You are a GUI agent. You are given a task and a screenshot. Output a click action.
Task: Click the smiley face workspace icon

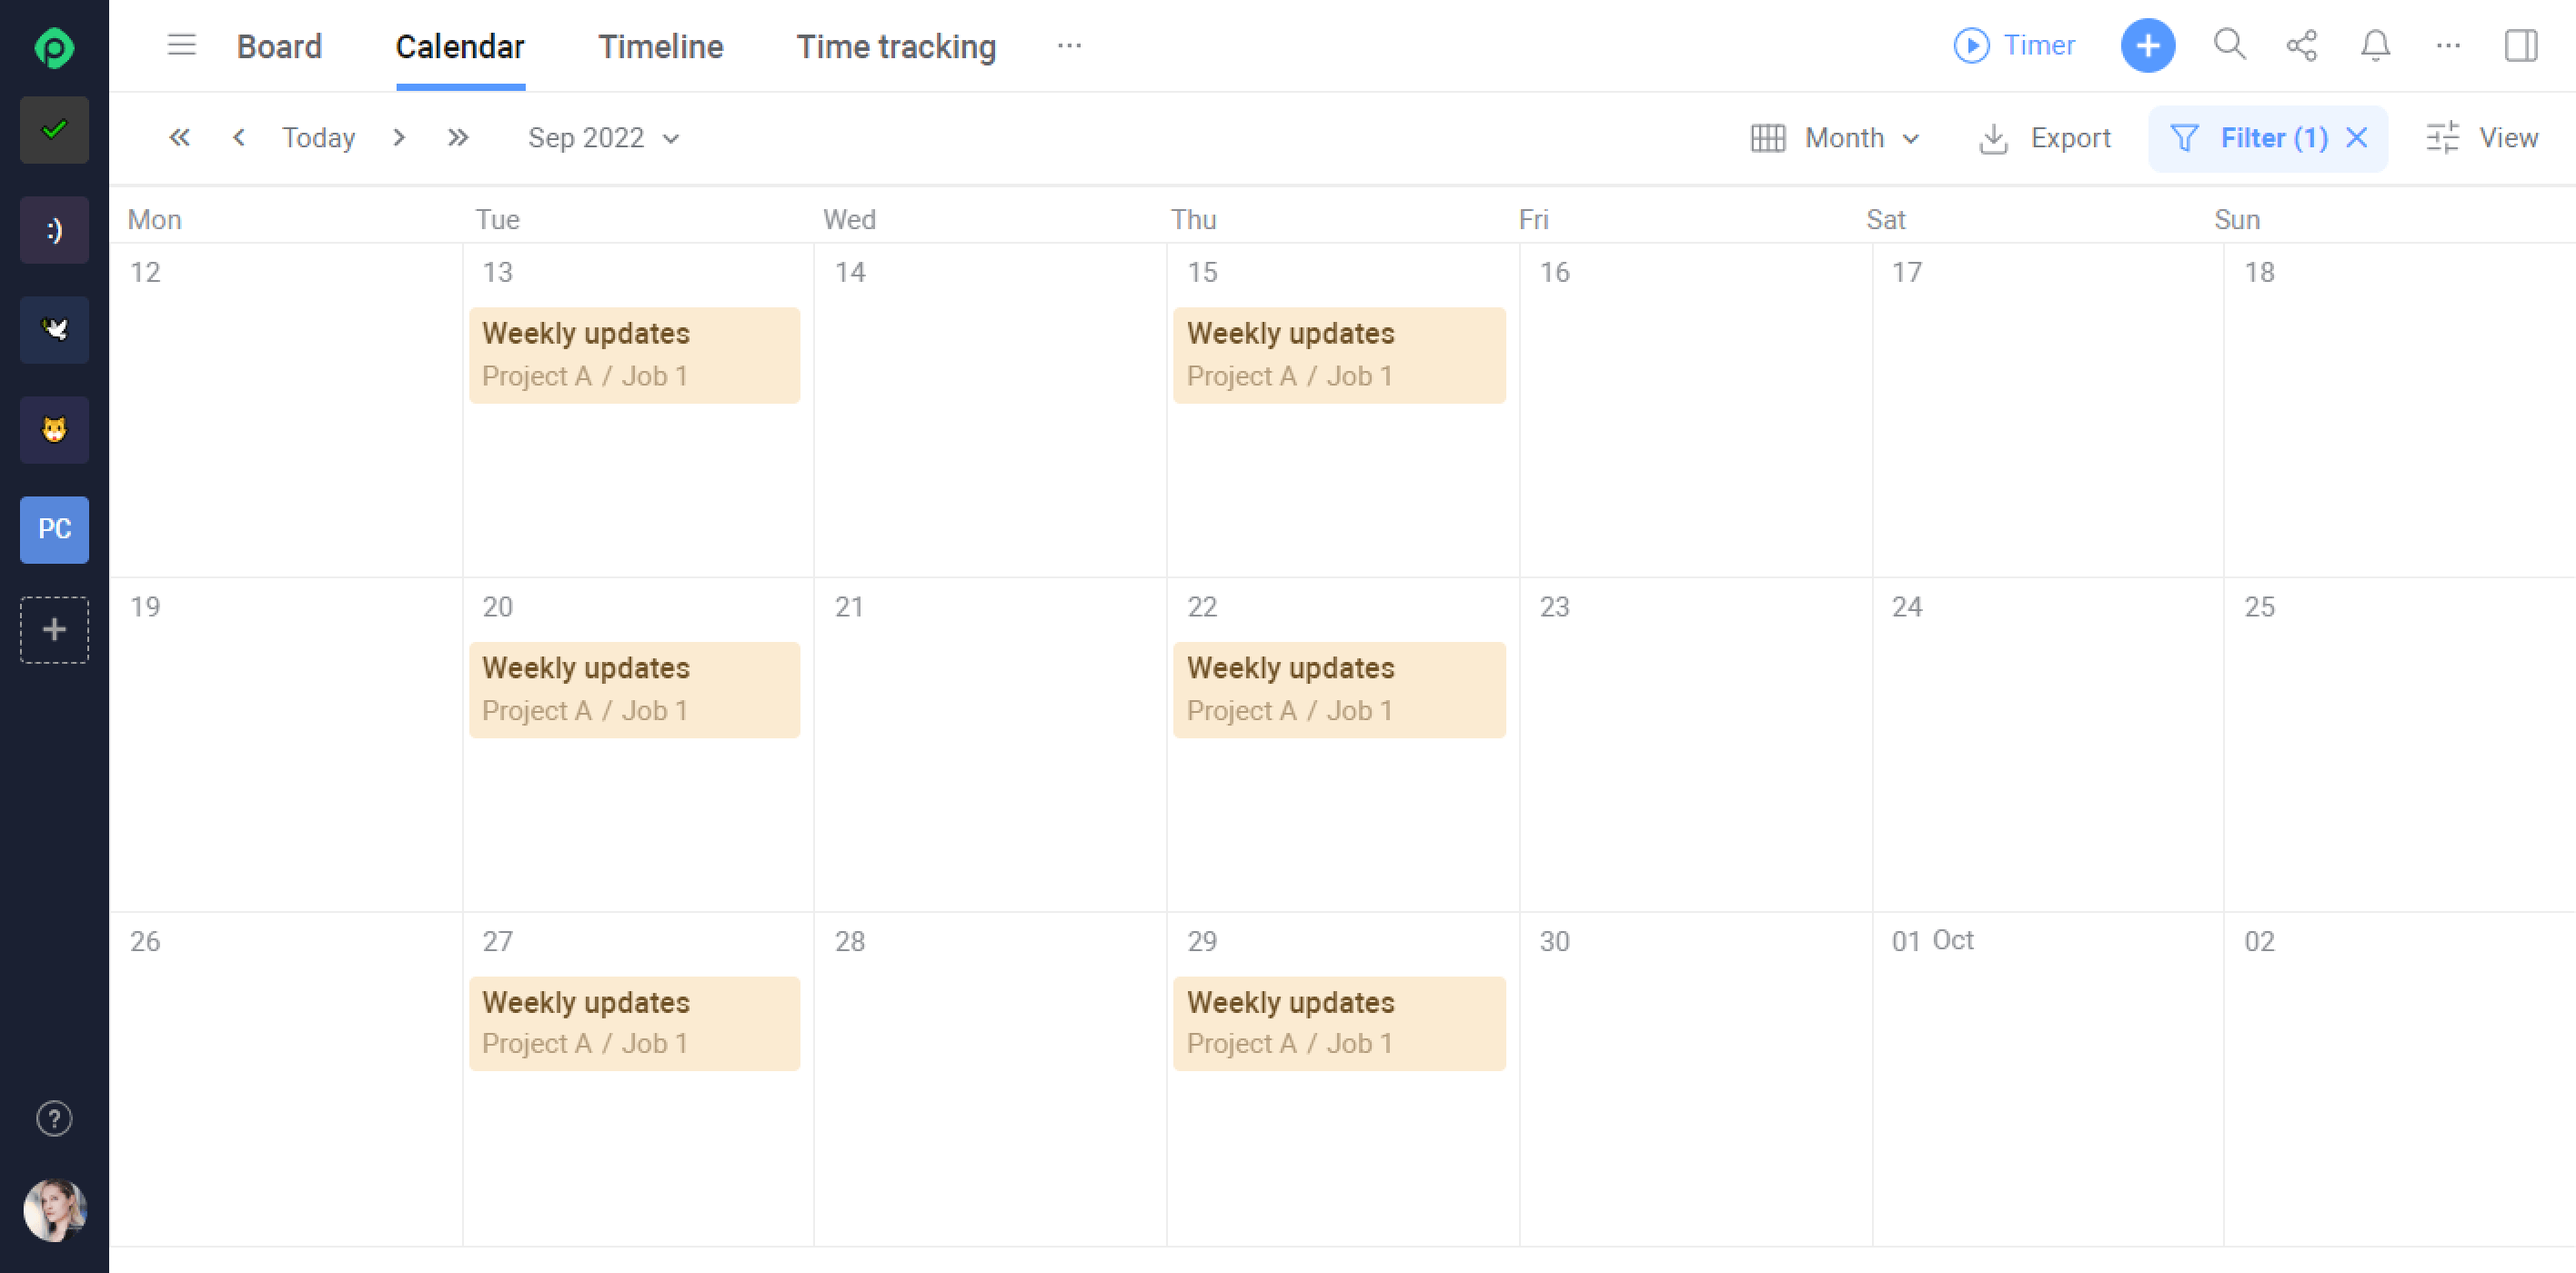[x=55, y=228]
